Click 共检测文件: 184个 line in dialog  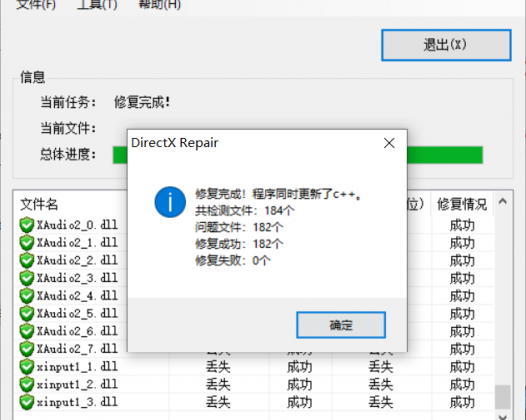(x=245, y=211)
